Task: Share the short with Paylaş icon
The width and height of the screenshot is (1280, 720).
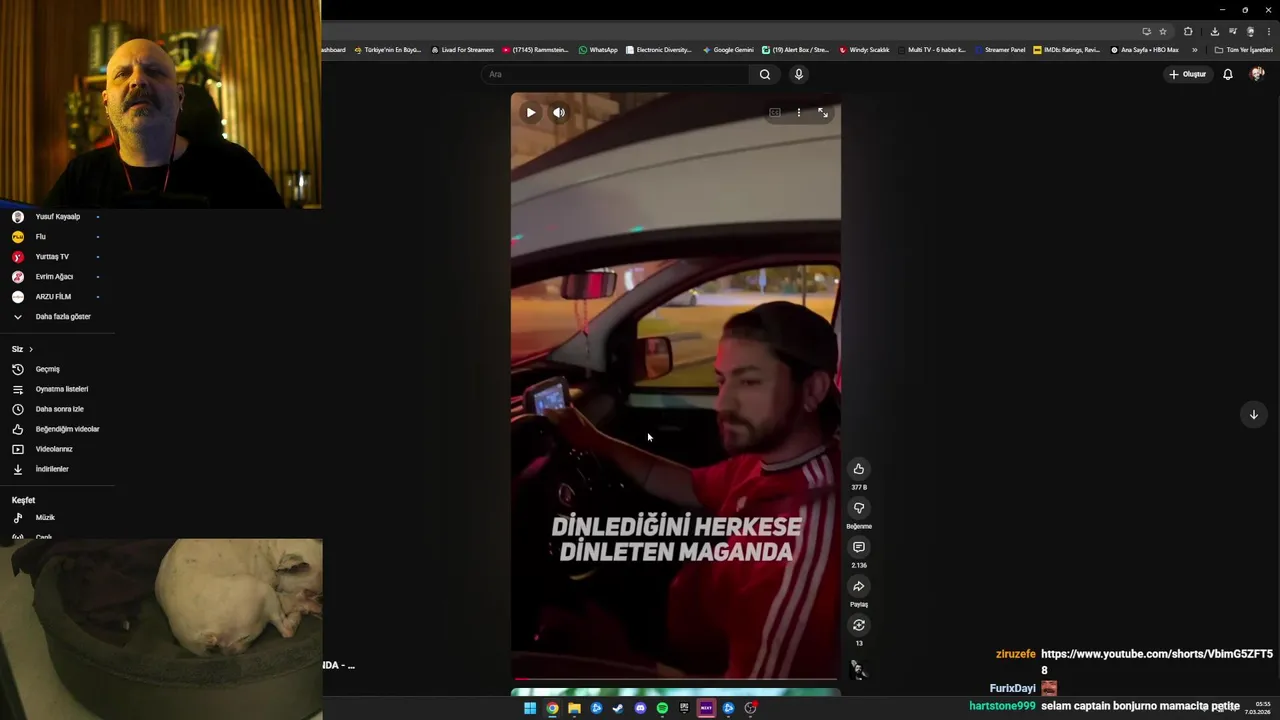Action: [x=858, y=586]
